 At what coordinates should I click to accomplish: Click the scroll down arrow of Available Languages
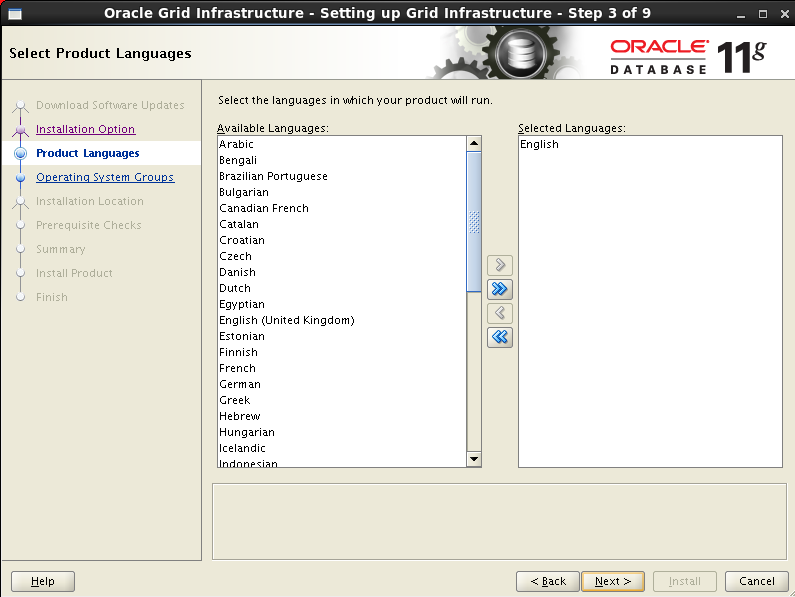click(474, 459)
